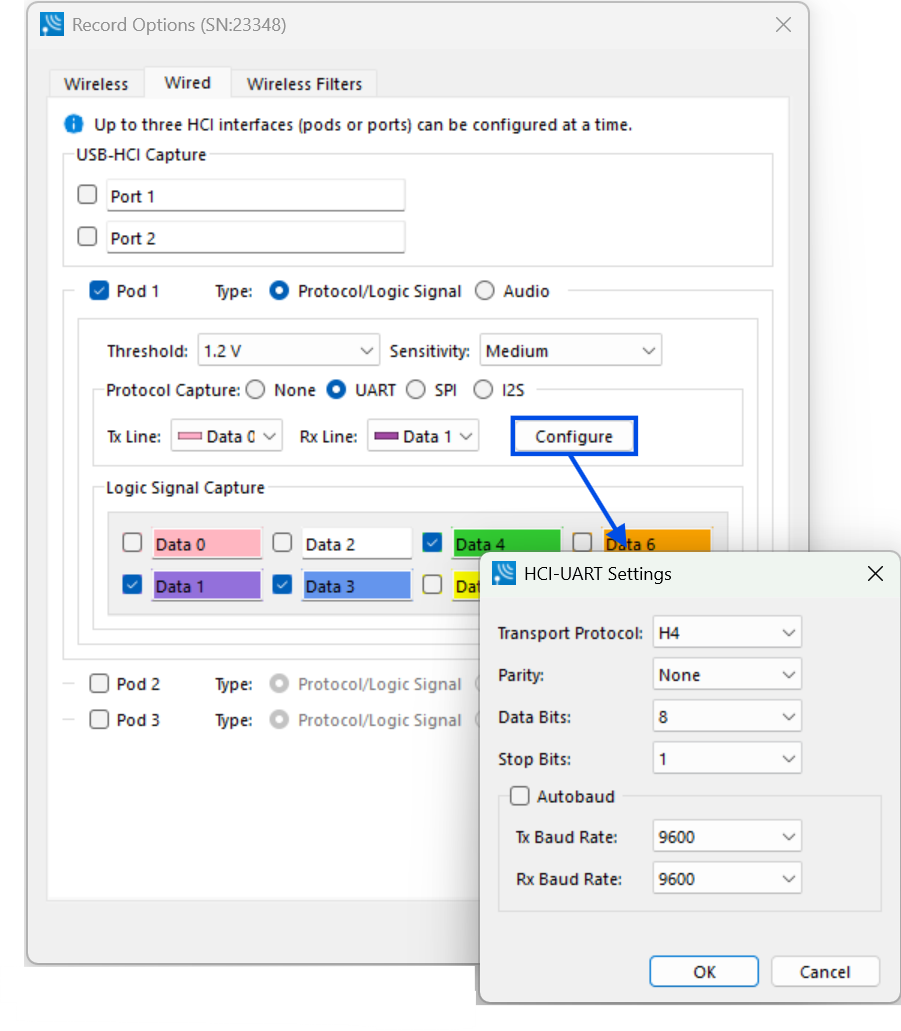The height and width of the screenshot is (1031, 901).
Task: Click the pink Data 0 color label
Action: click(x=207, y=544)
